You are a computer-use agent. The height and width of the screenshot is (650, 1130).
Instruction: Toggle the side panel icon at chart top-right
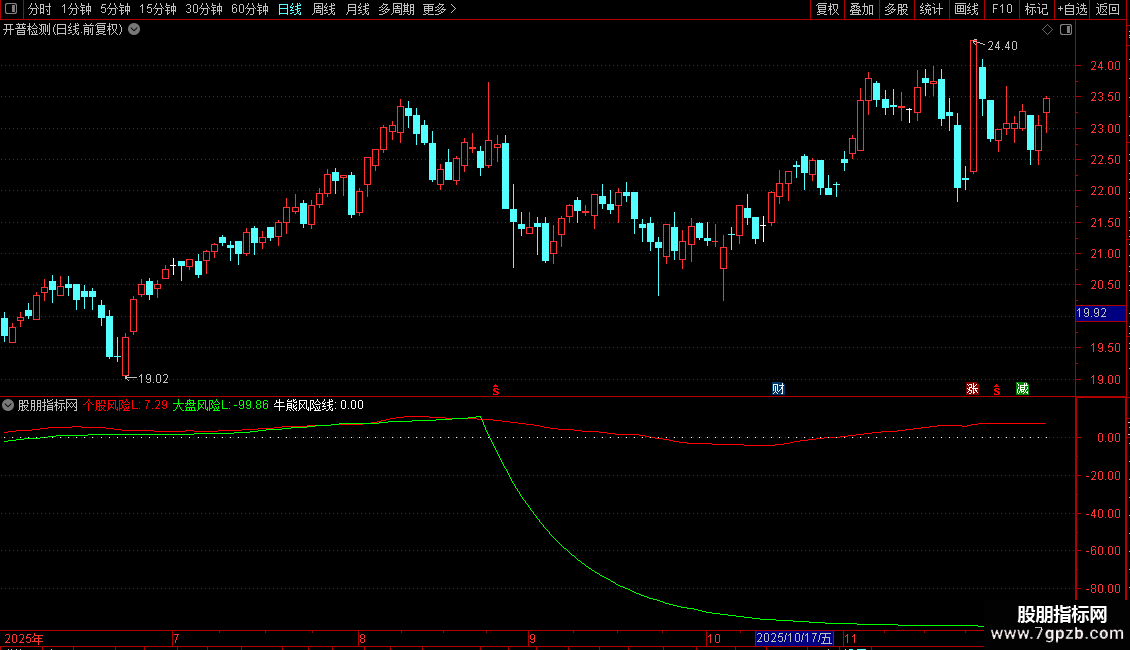click(1066, 30)
